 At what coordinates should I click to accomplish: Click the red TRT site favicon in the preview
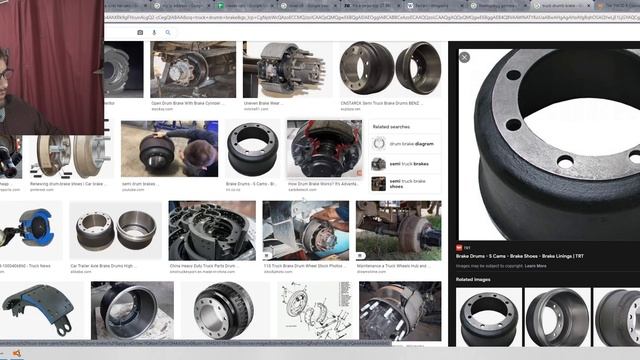click(x=459, y=248)
